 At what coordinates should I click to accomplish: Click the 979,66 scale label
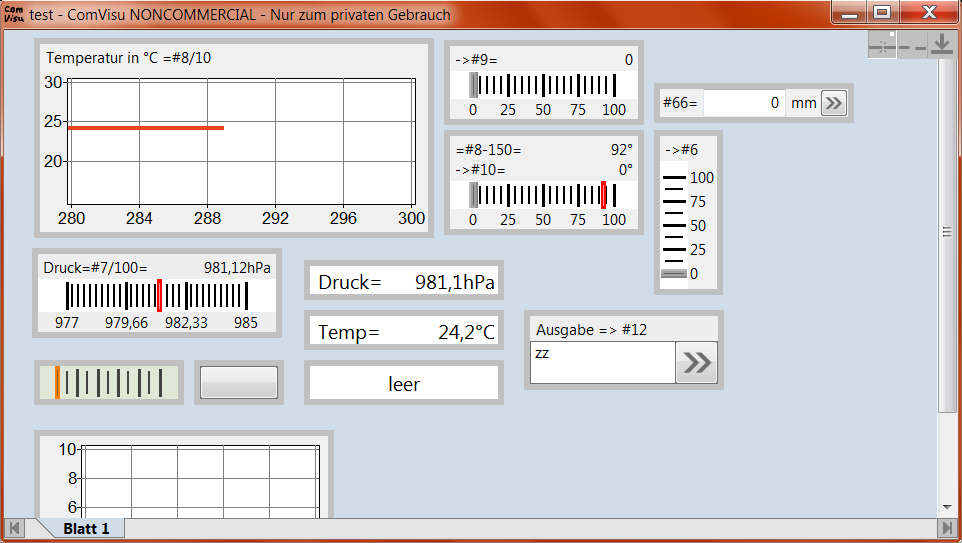pyautogui.click(x=126, y=323)
